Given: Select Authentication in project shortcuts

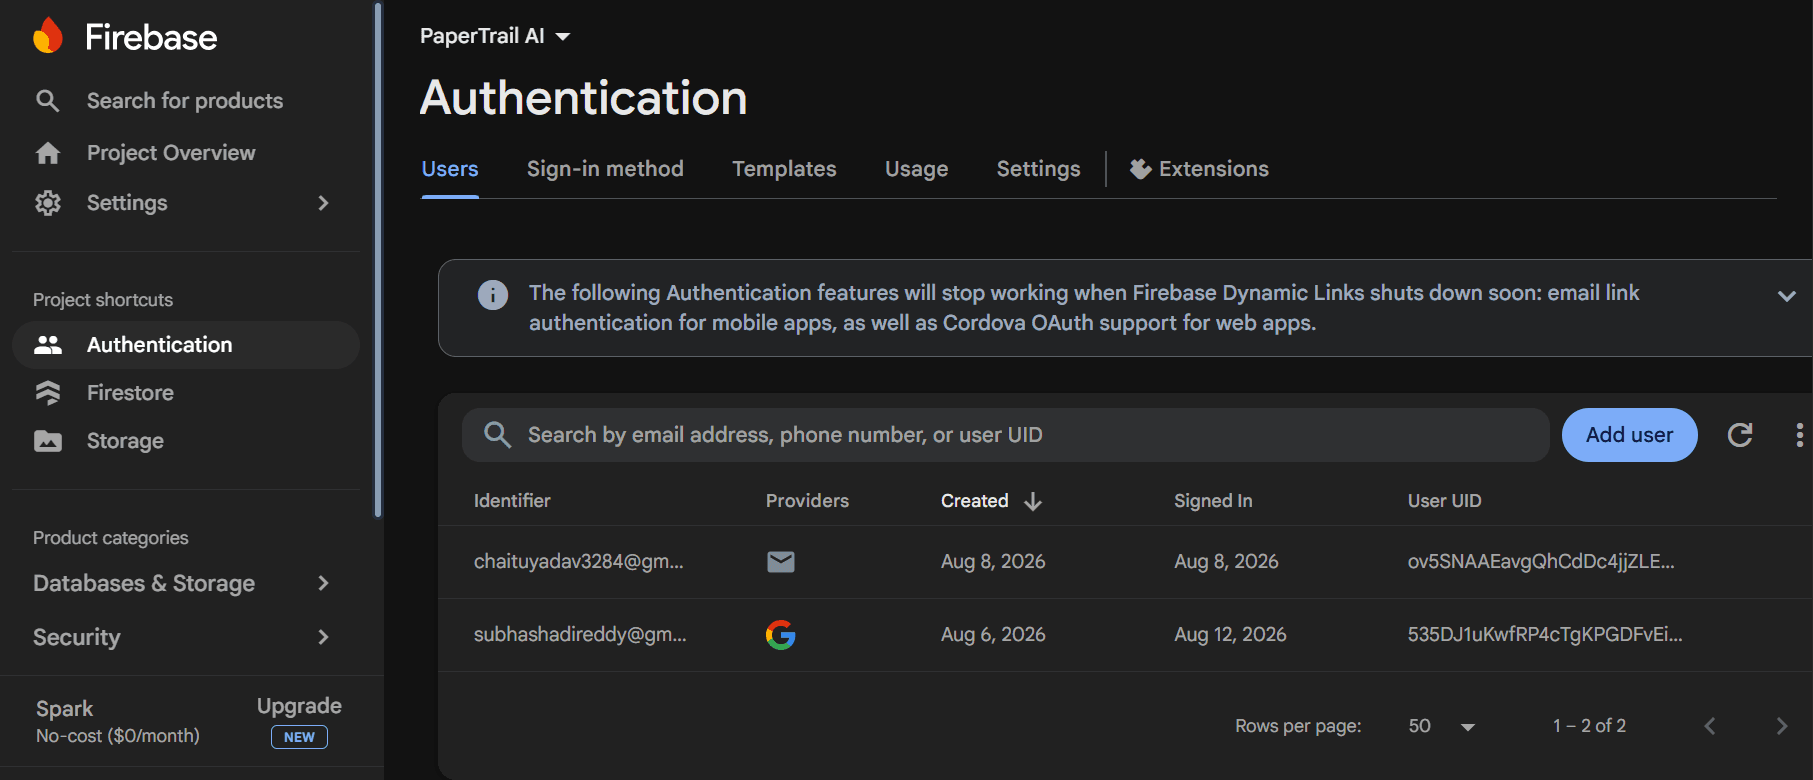Looking at the screenshot, I should click(x=186, y=345).
